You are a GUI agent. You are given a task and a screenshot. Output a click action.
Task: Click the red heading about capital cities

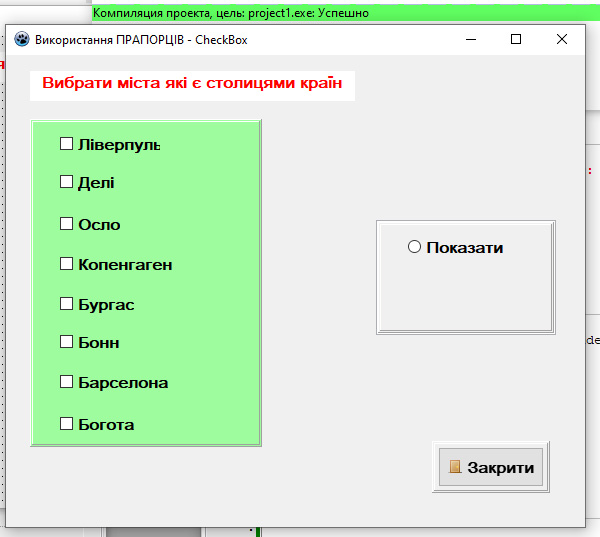(x=192, y=85)
